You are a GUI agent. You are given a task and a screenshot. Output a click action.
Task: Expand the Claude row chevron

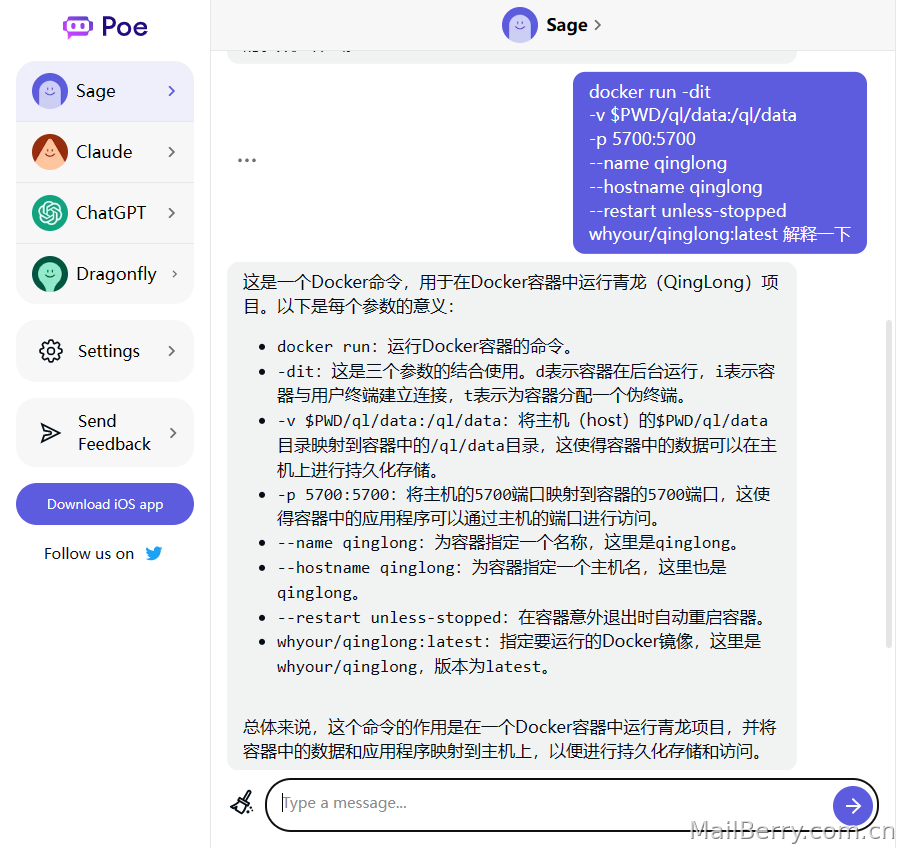click(x=171, y=152)
